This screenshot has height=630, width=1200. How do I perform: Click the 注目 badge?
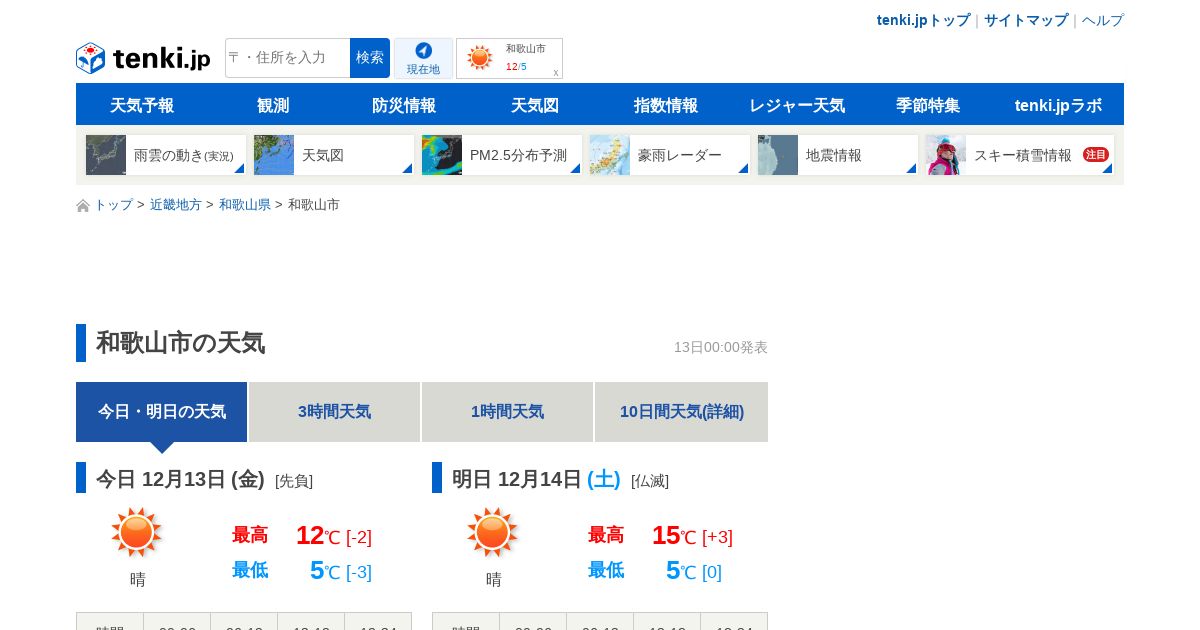click(1096, 155)
